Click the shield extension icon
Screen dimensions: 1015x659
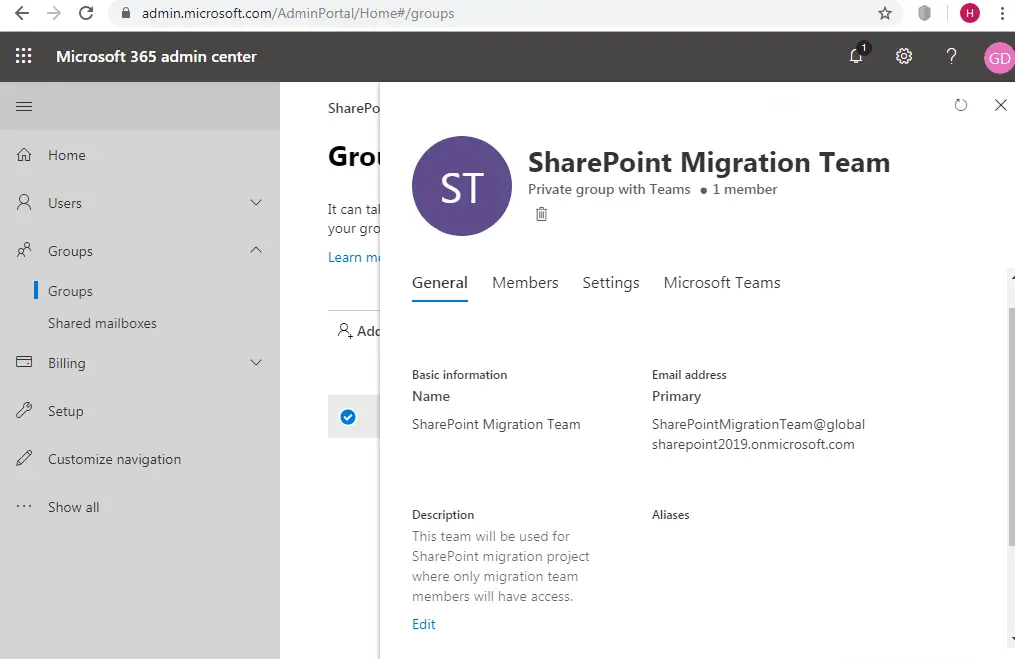coord(924,13)
